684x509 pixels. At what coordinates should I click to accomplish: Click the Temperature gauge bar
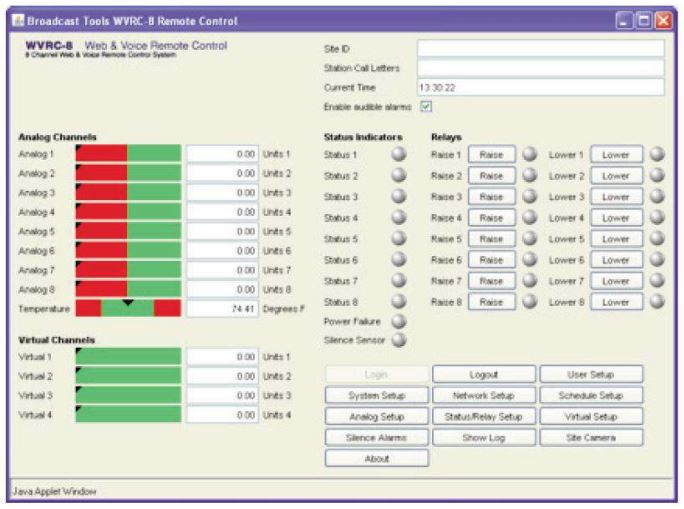(128, 308)
